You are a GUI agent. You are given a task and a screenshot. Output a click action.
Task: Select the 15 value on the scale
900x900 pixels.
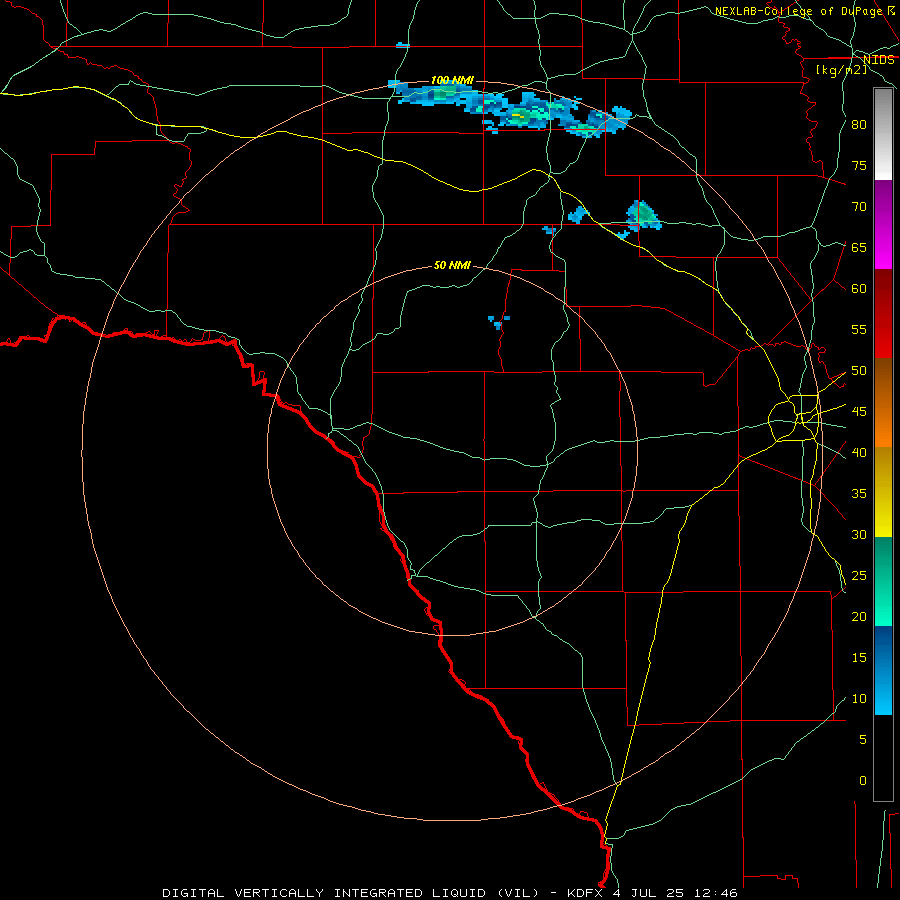coord(859,657)
